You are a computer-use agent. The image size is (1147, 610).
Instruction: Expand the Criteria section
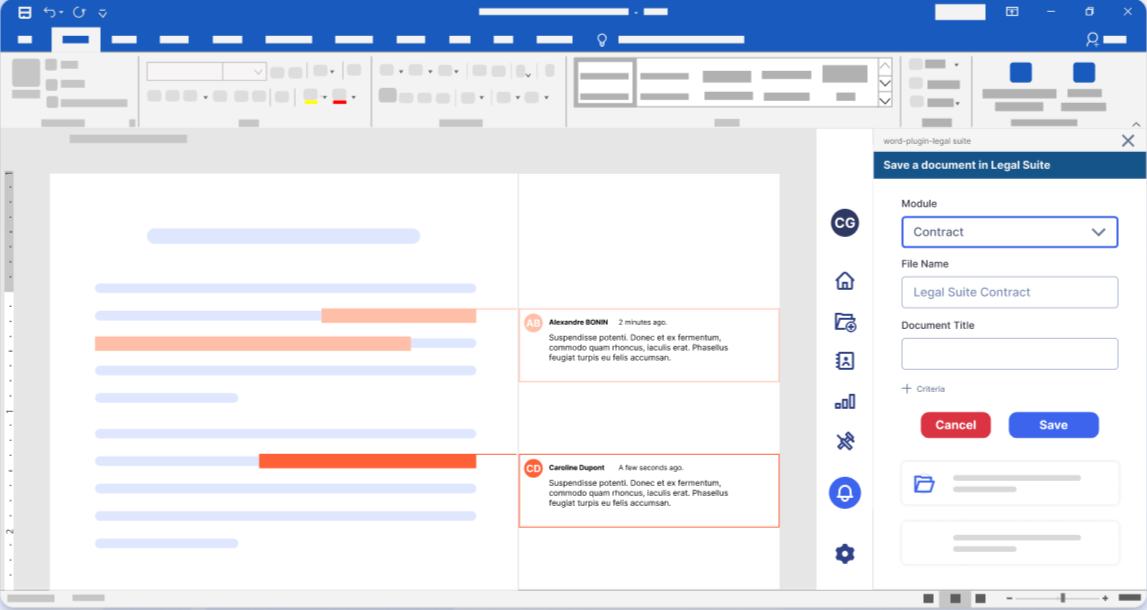click(x=923, y=389)
